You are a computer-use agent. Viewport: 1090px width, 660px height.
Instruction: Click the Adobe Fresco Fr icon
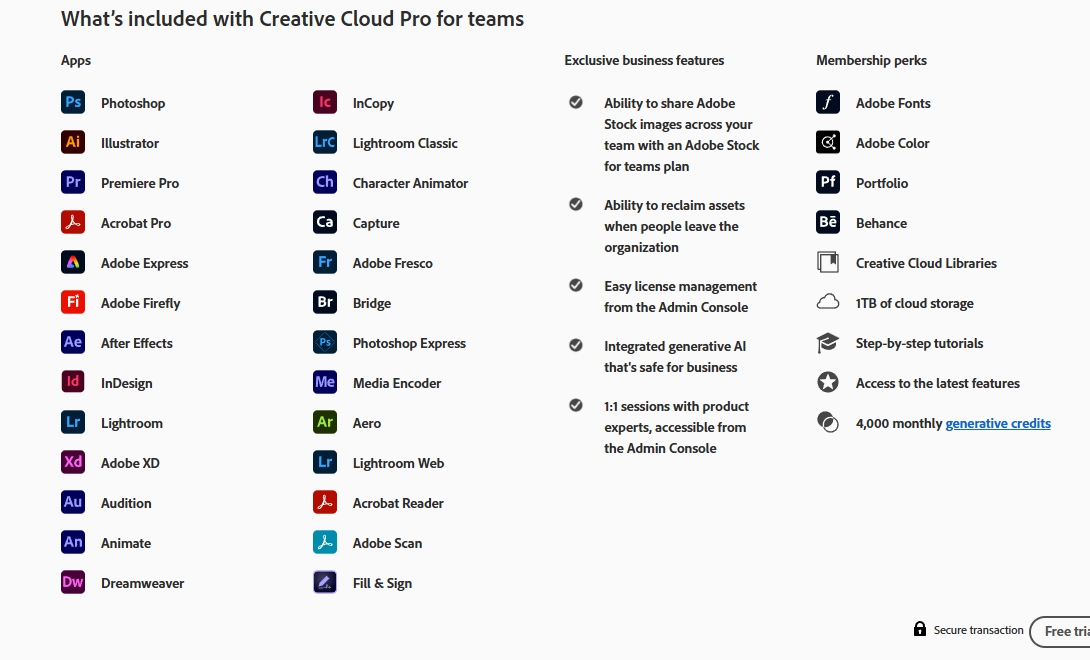click(x=325, y=262)
